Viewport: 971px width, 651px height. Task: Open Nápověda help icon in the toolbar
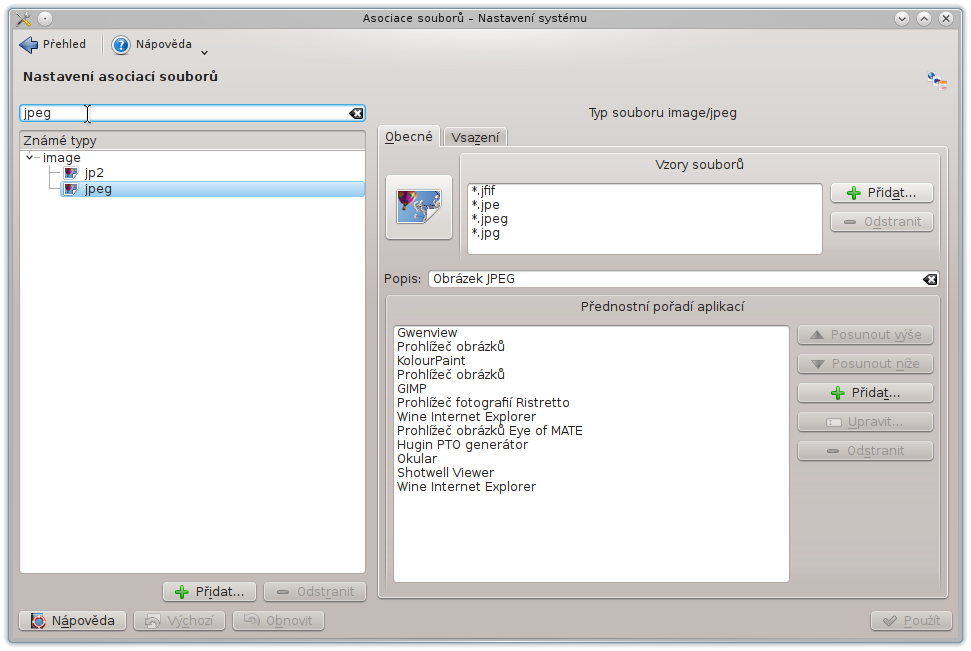click(121, 45)
